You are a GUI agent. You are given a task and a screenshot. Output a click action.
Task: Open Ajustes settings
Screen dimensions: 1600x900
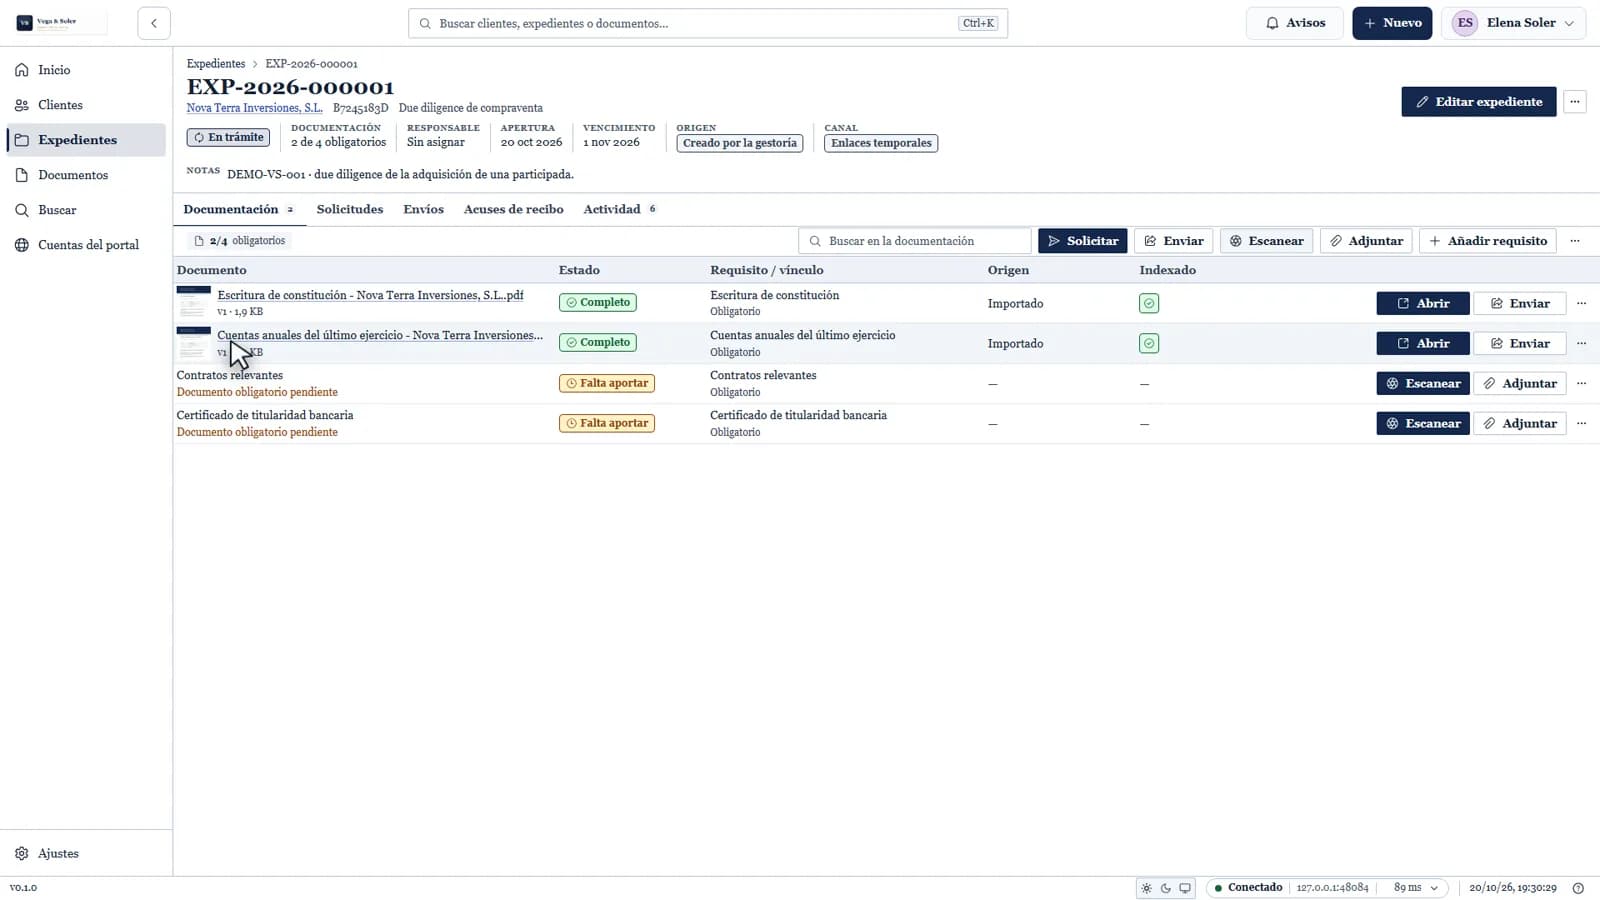tap(86, 853)
